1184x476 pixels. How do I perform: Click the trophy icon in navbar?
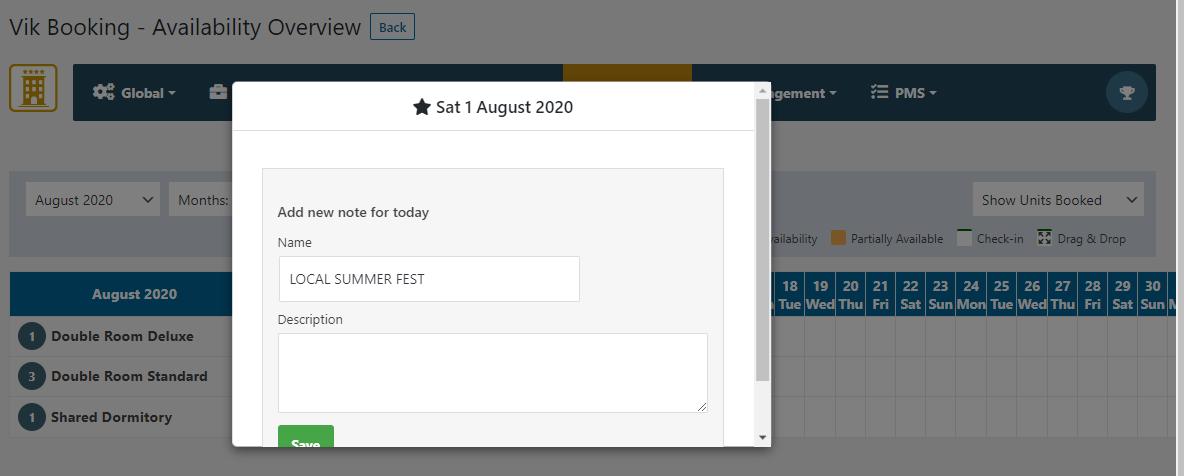1127,93
